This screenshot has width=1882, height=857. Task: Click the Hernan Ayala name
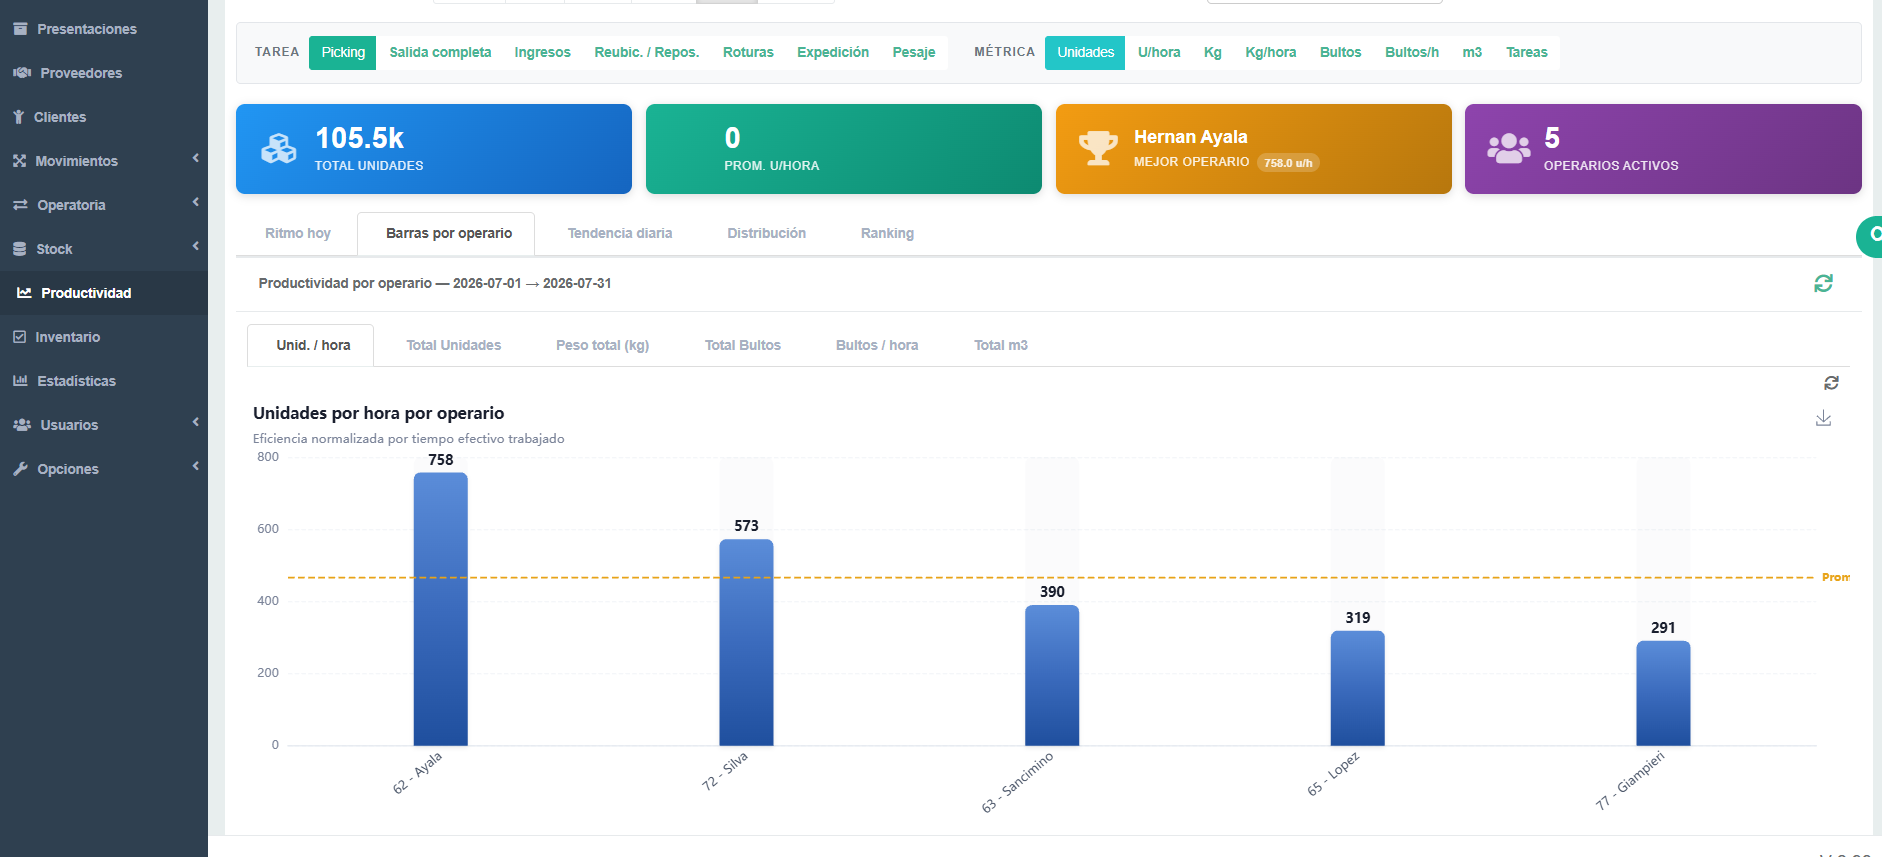click(x=1191, y=137)
